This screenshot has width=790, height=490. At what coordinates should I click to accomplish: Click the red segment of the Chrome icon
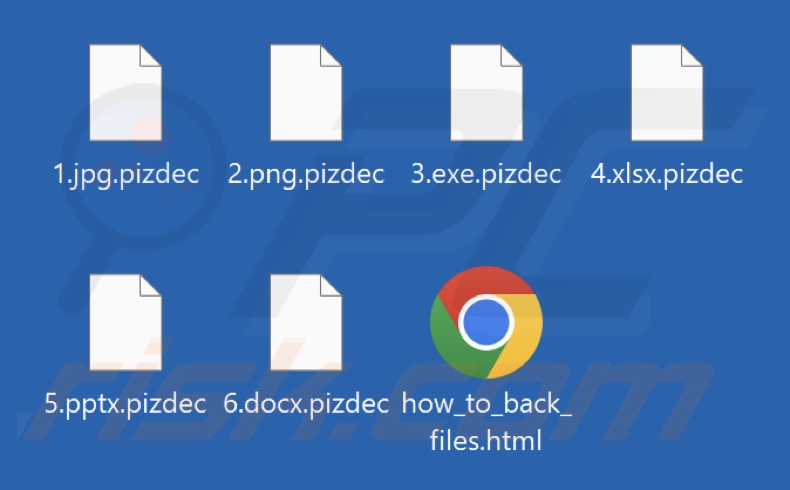coord(486,282)
